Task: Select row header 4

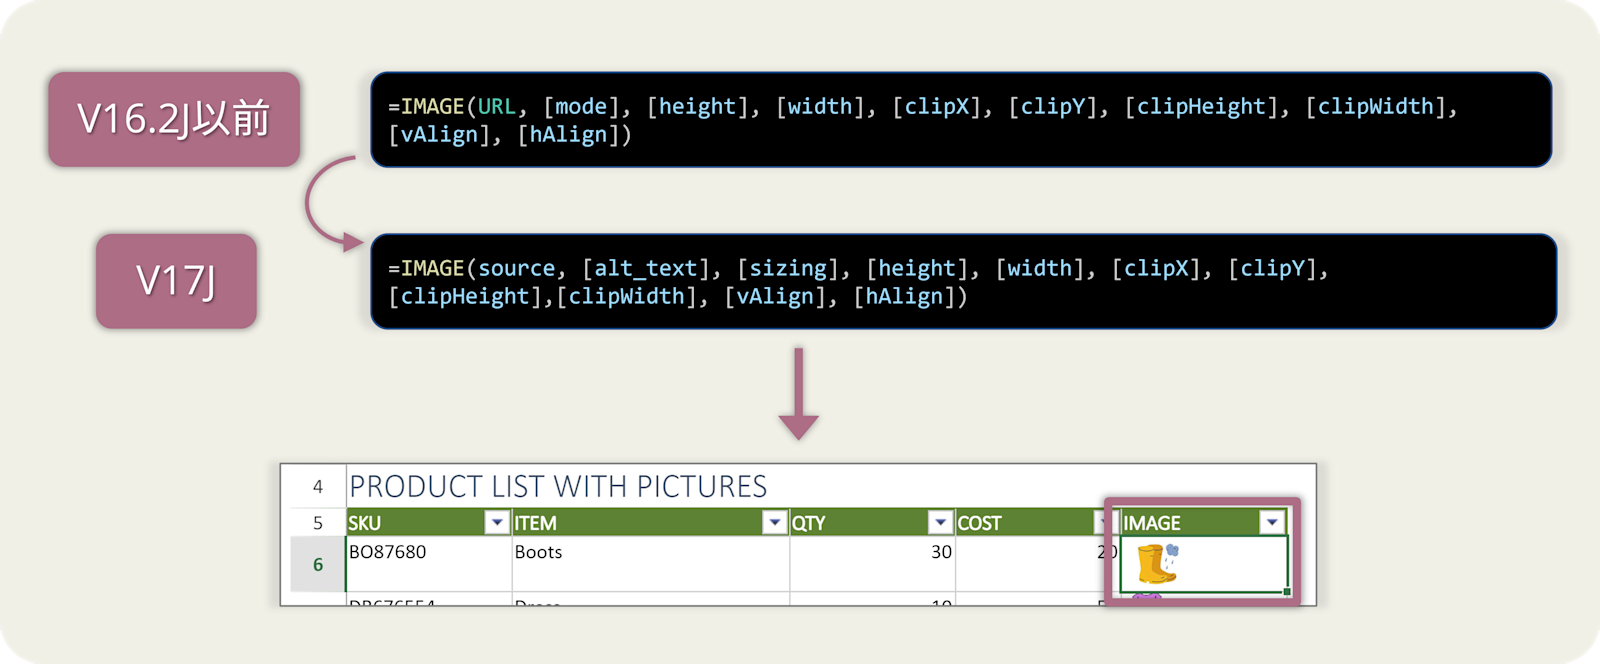Action: pos(318,487)
